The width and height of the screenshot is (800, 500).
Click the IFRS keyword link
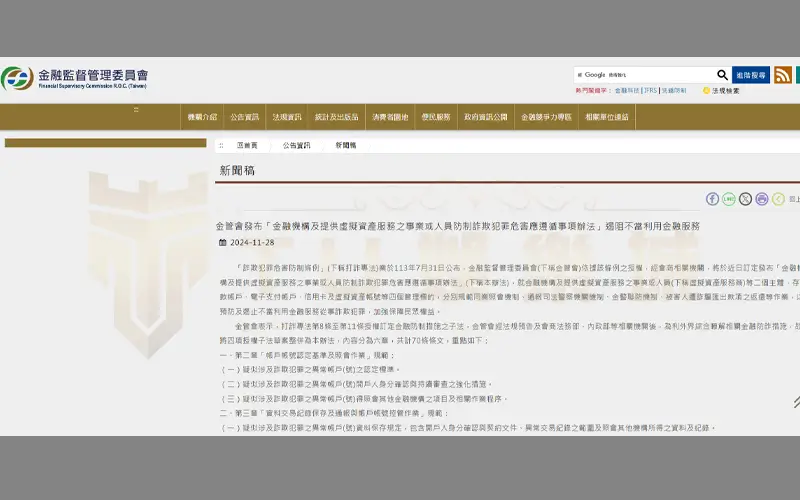[x=650, y=90]
